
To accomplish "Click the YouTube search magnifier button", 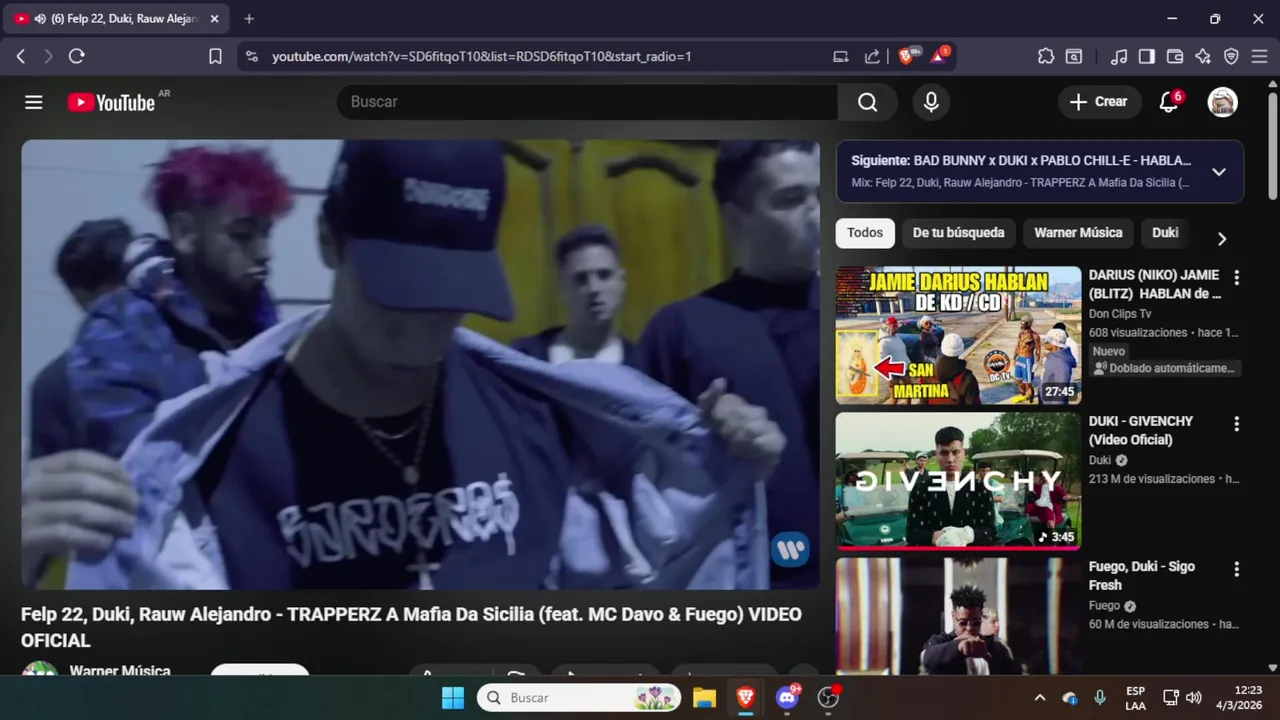I will [867, 102].
